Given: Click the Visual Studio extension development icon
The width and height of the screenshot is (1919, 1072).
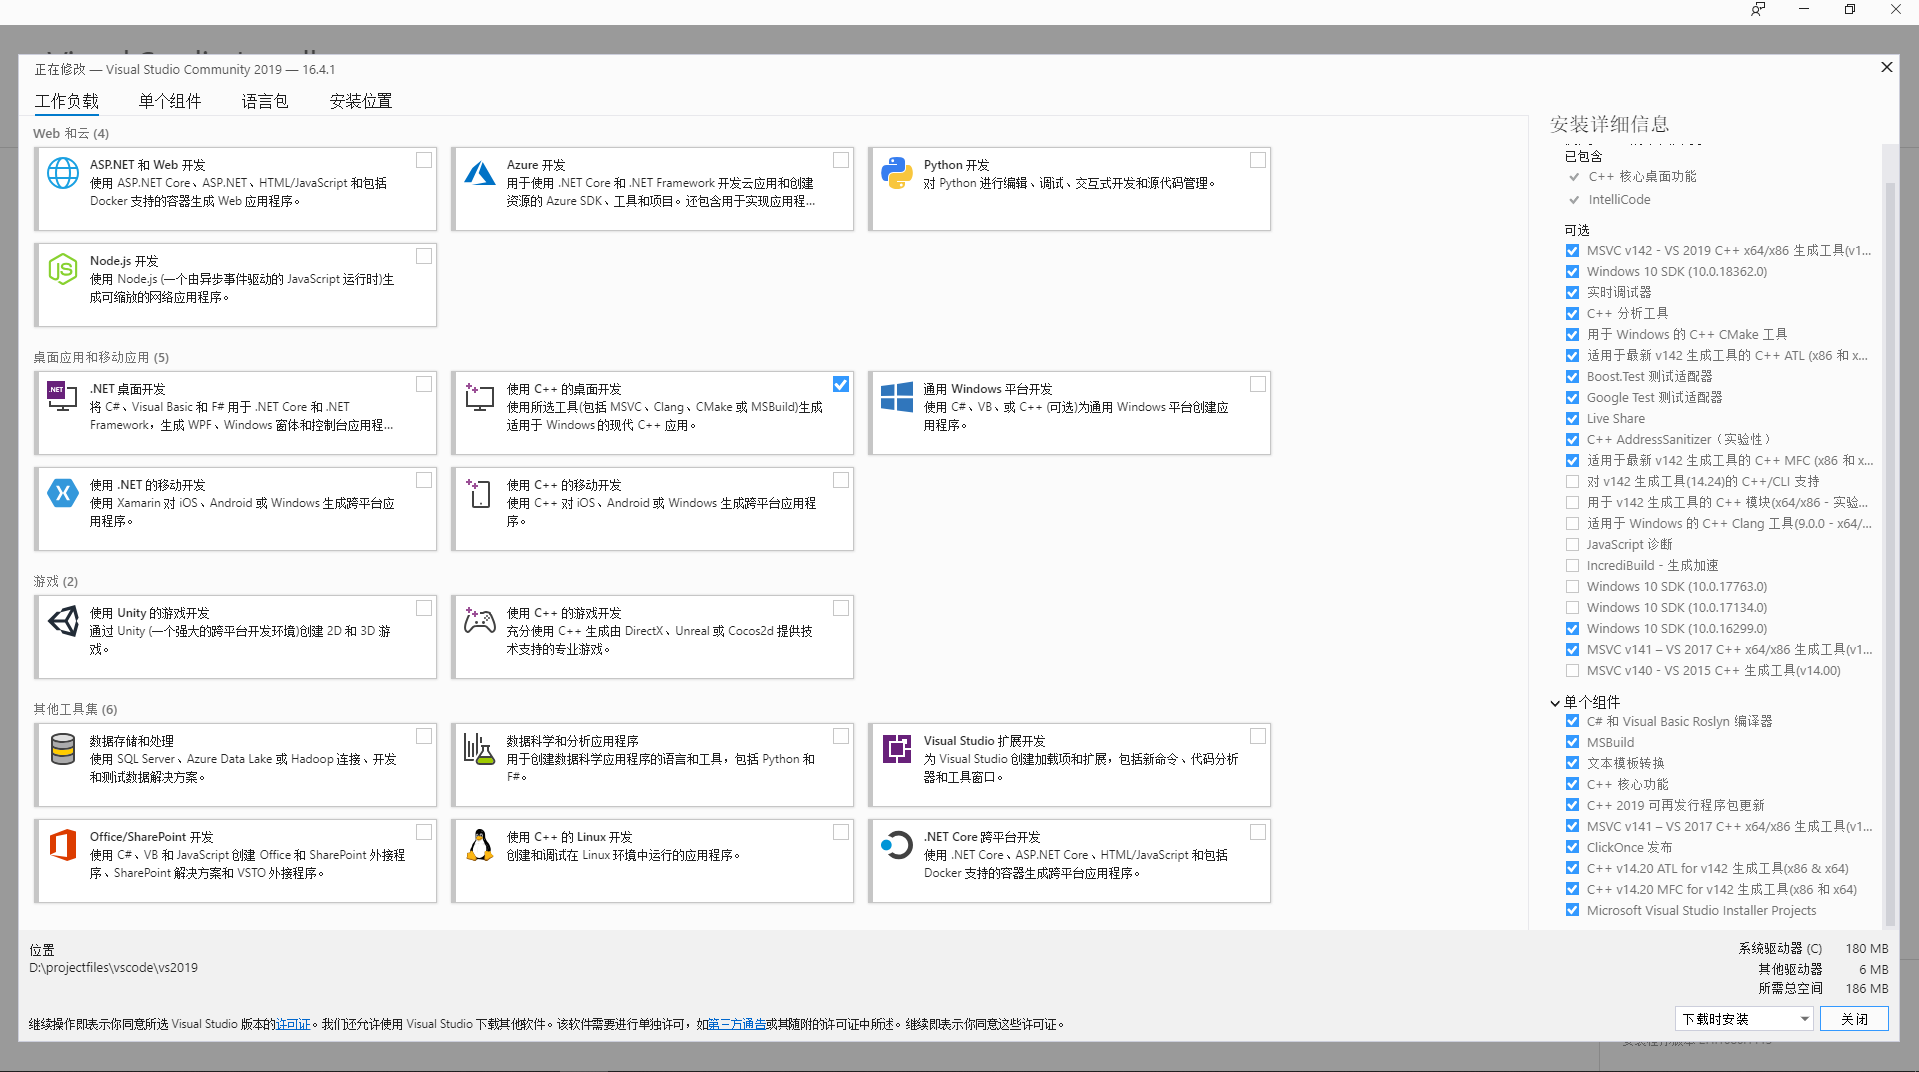Looking at the screenshot, I should tap(897, 748).
